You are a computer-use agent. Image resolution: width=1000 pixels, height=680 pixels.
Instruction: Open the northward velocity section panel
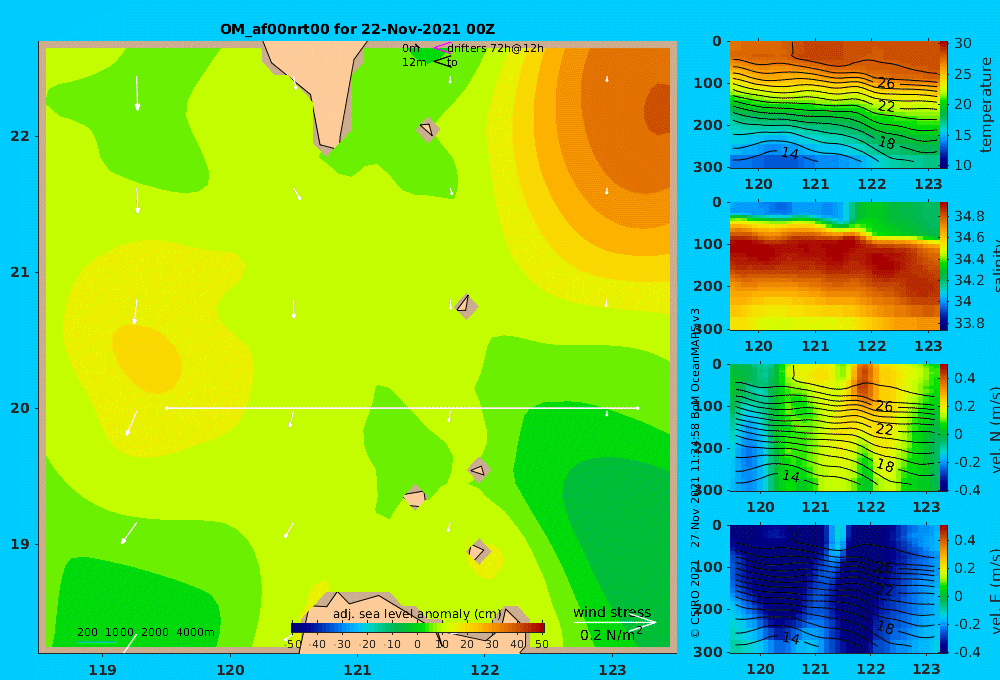834,427
